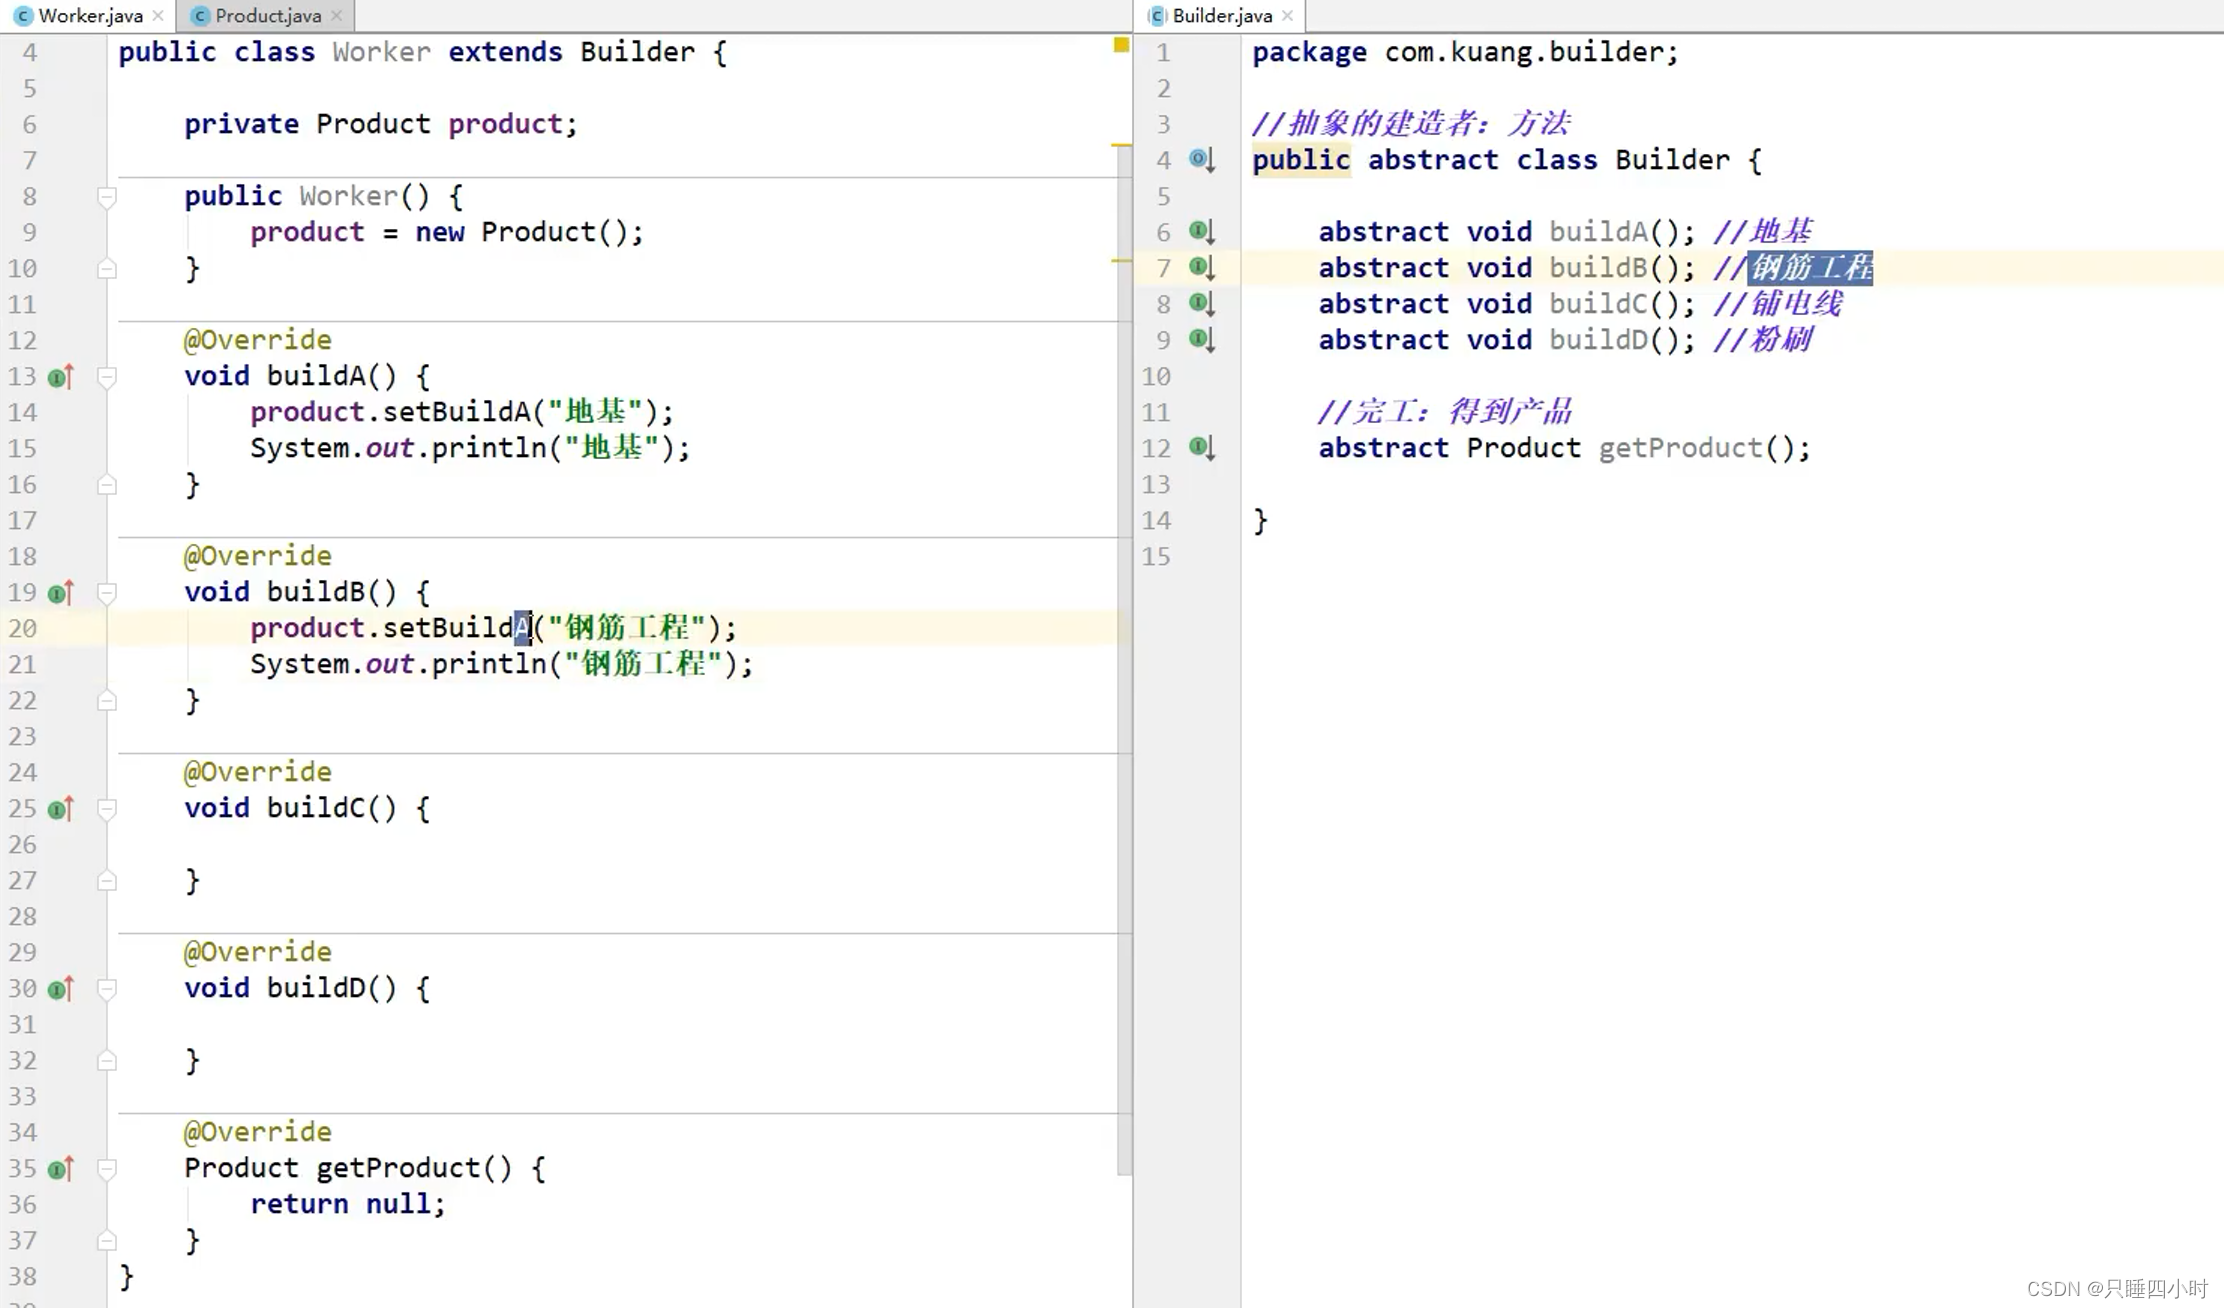Click the highlighted comment 钢筋工程 in Builder.java
2224x1308 pixels.
(1810, 268)
